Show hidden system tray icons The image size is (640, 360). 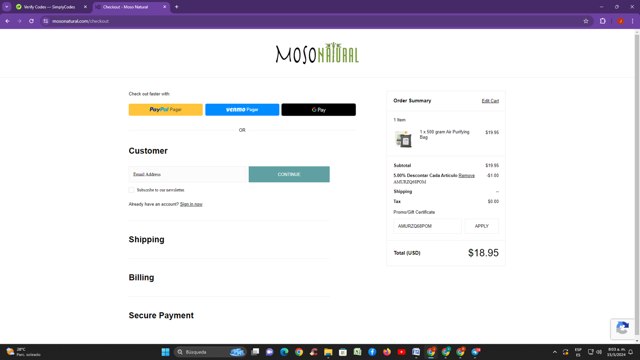(555, 352)
